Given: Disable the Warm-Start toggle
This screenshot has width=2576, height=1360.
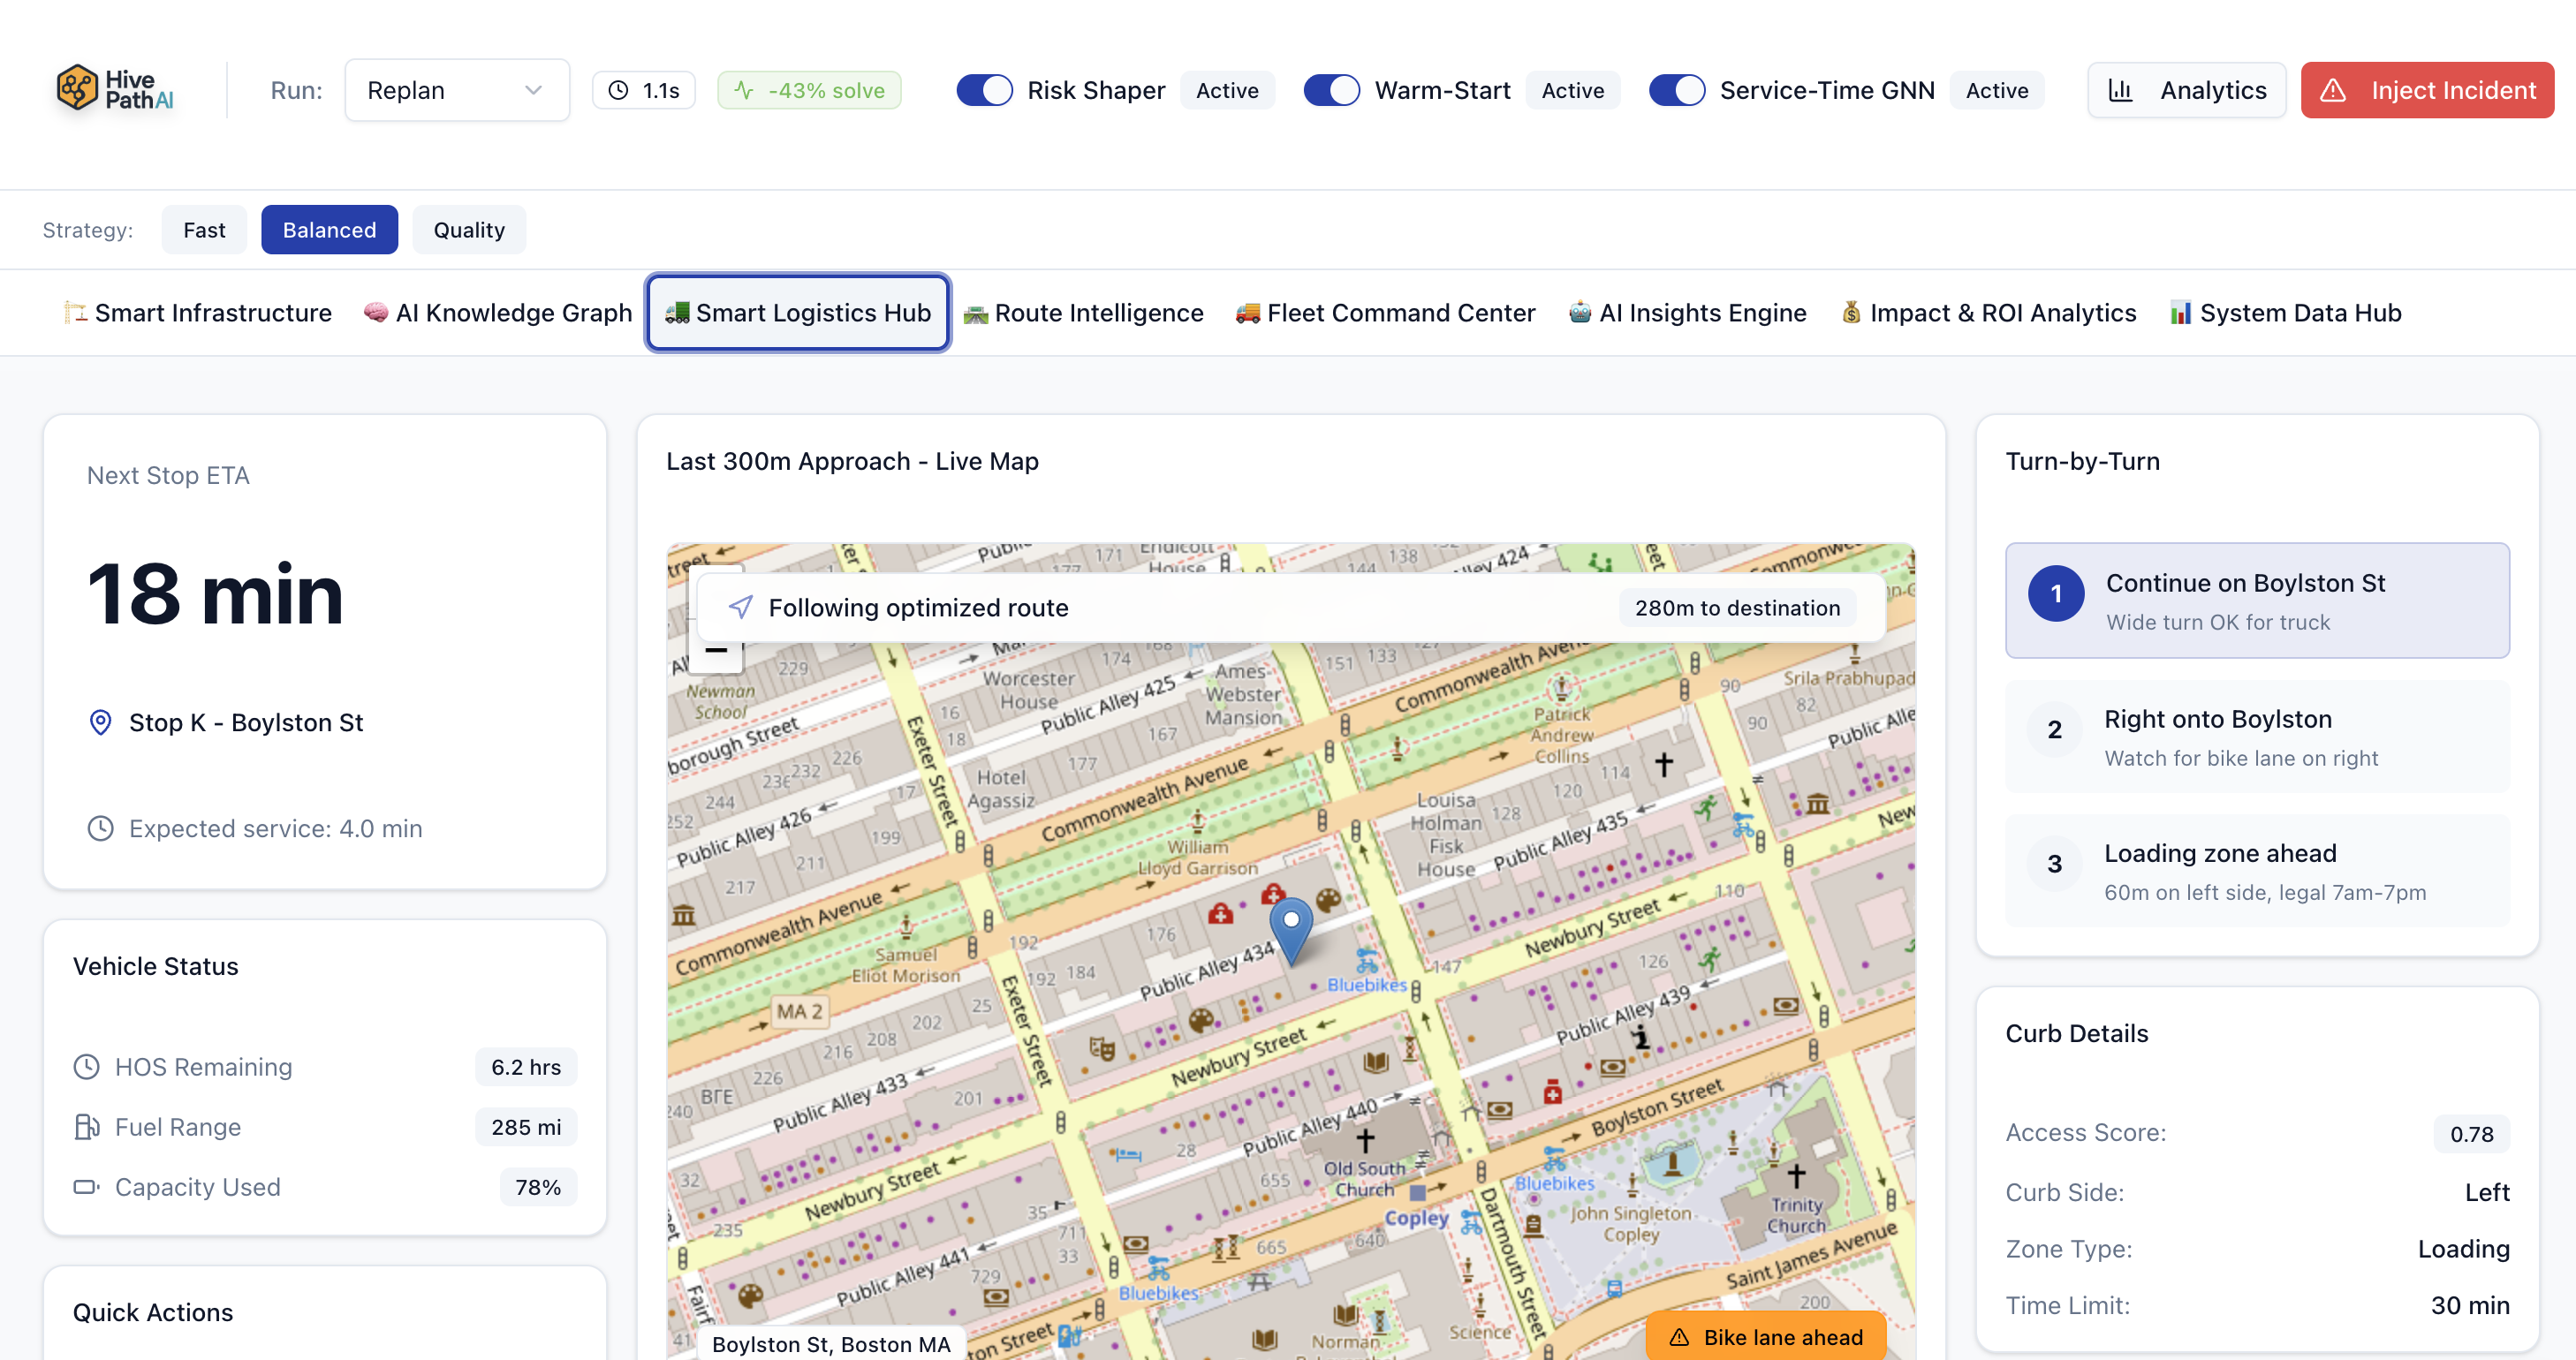Looking at the screenshot, I should [1331, 90].
